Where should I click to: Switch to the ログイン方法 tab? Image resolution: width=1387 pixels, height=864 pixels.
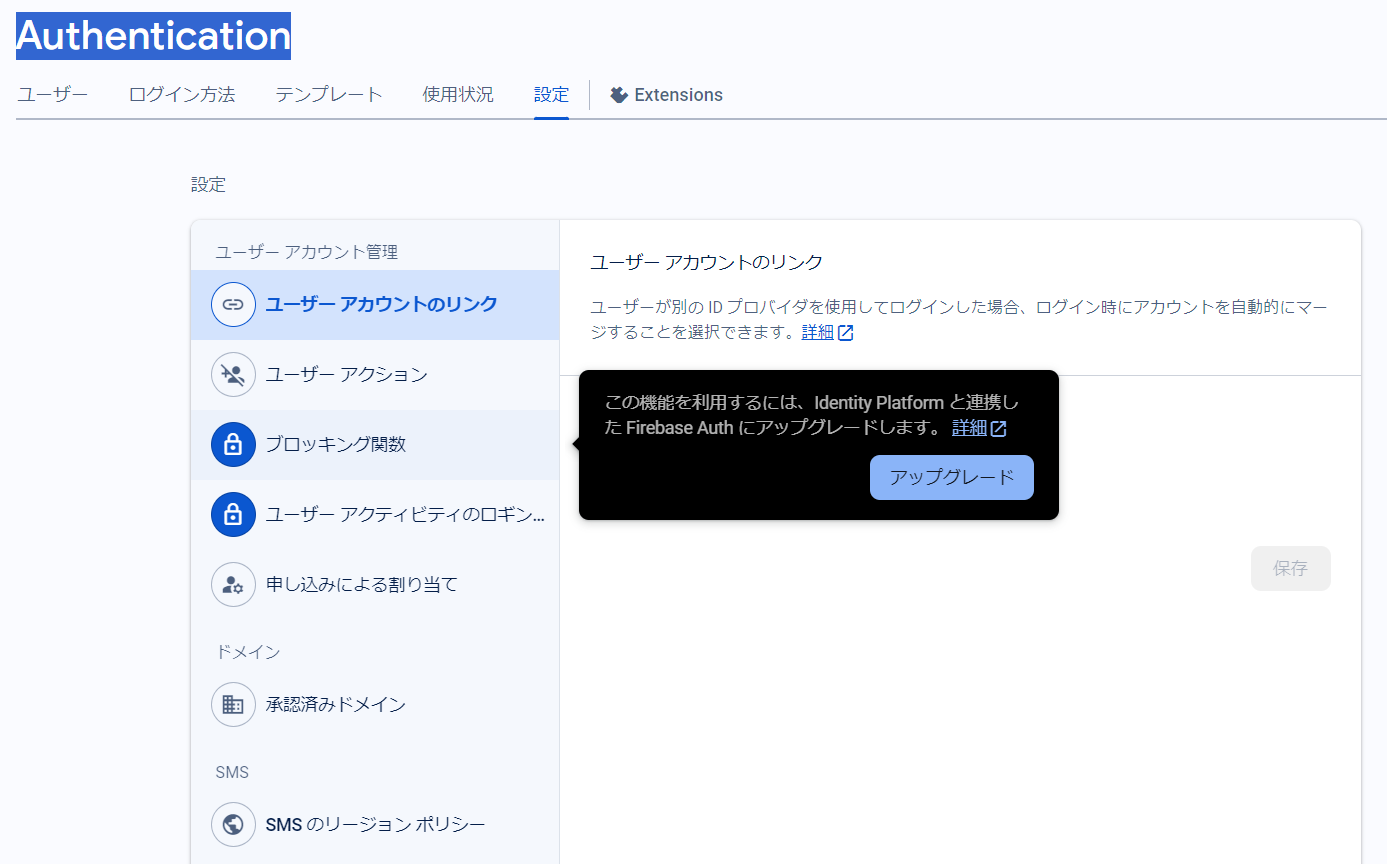pyautogui.click(x=182, y=95)
